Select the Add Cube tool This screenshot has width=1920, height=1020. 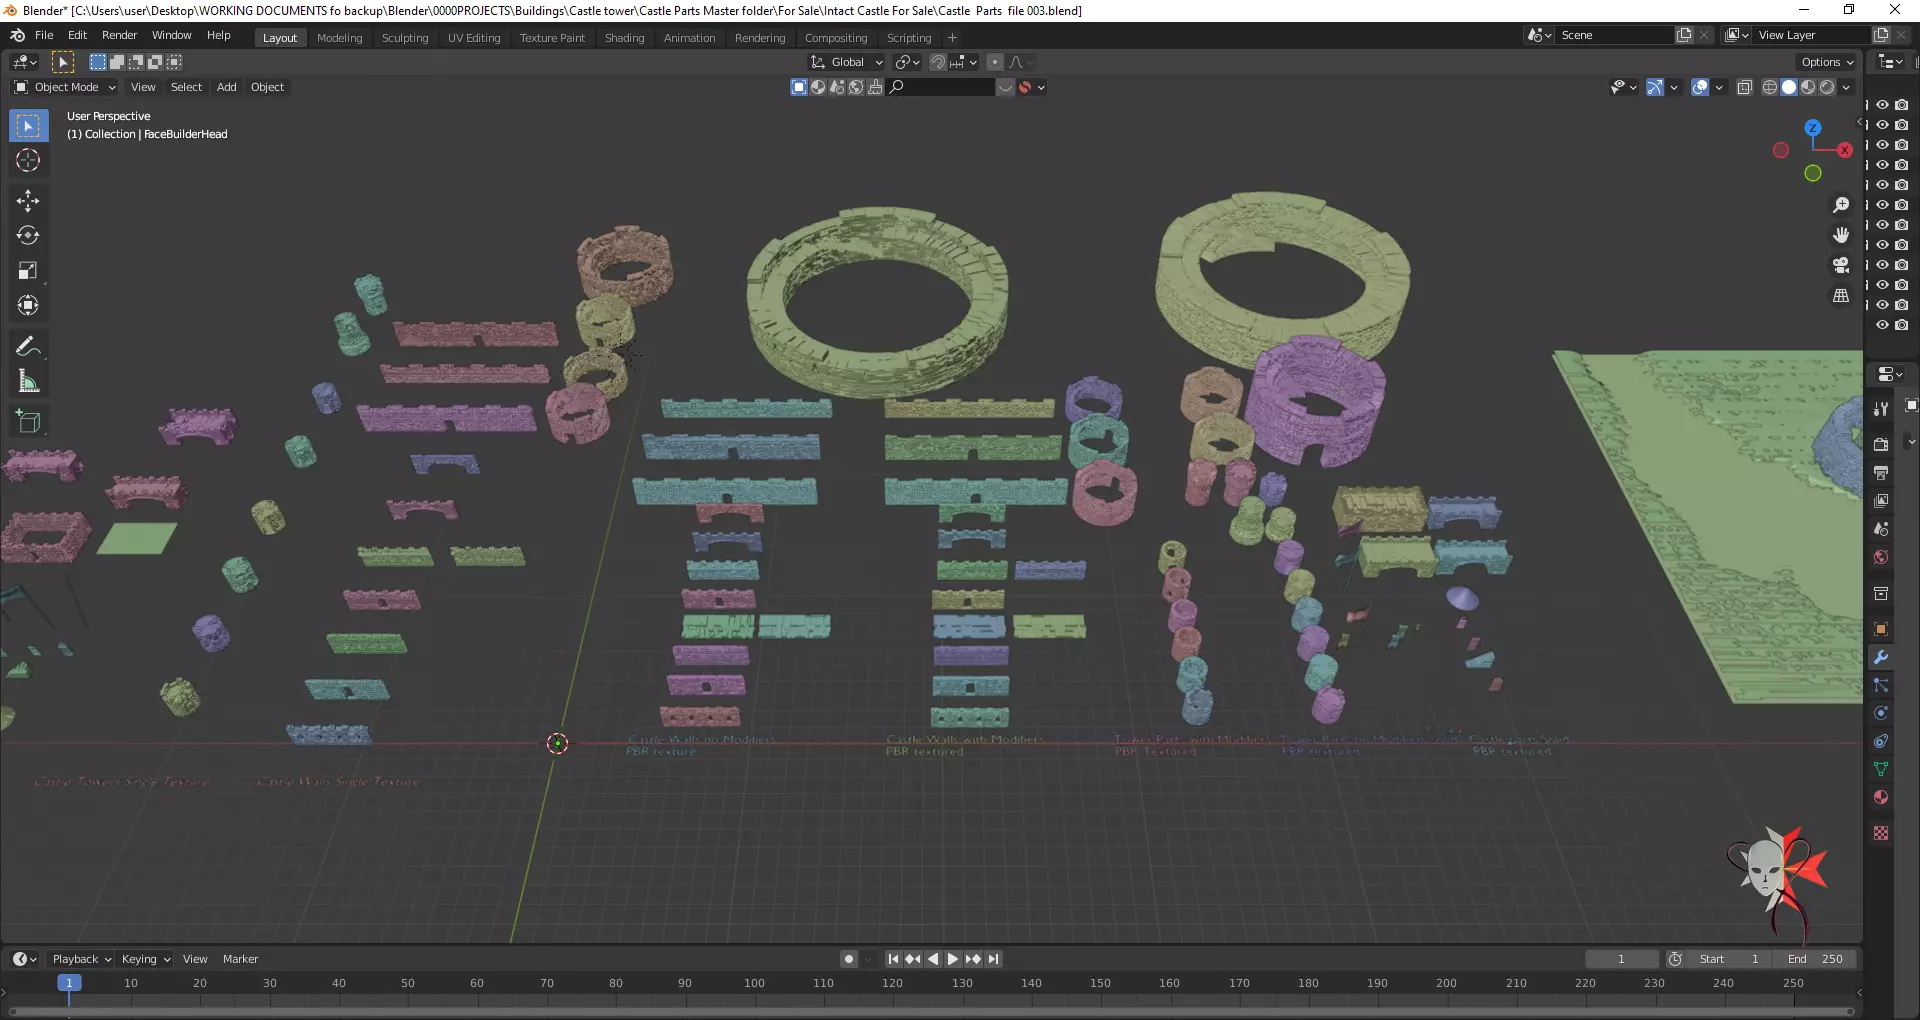[28, 421]
